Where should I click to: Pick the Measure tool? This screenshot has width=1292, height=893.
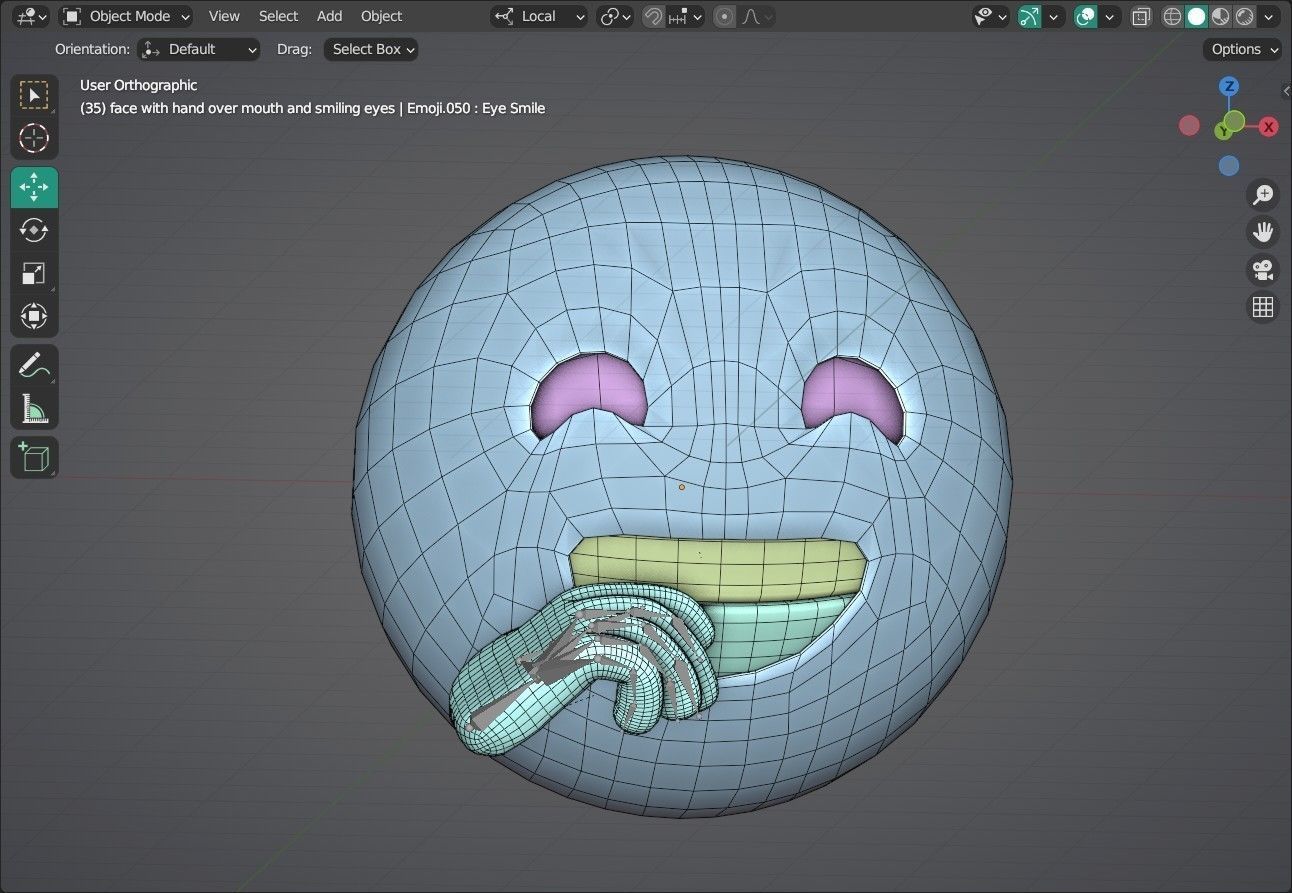[34, 410]
